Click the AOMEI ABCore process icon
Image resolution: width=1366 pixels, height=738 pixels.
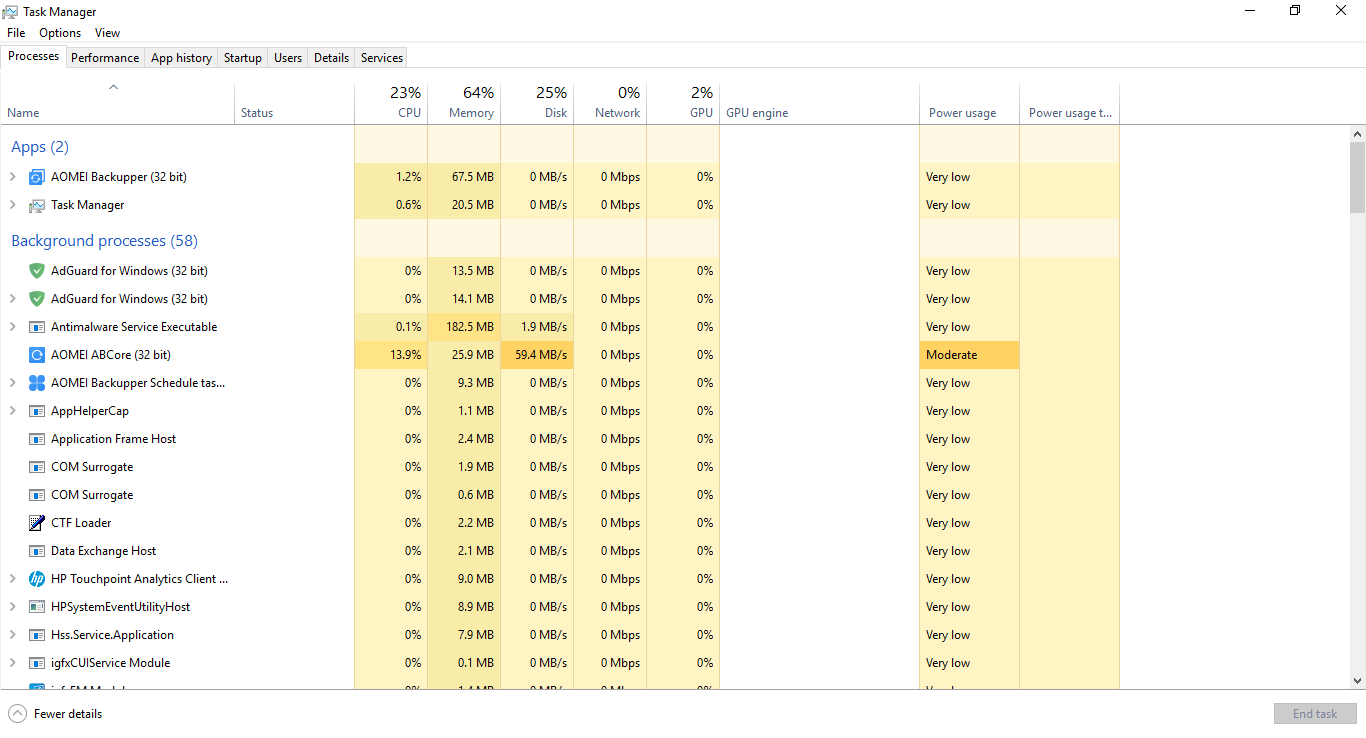[x=37, y=355]
